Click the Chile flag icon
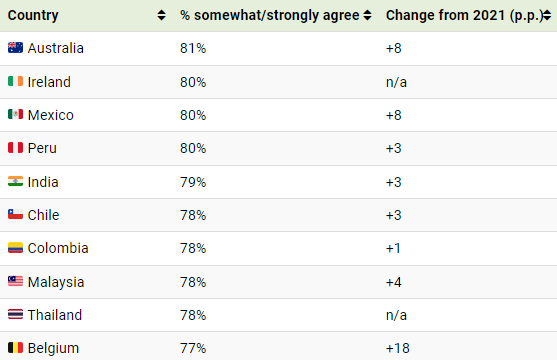 (x=15, y=215)
